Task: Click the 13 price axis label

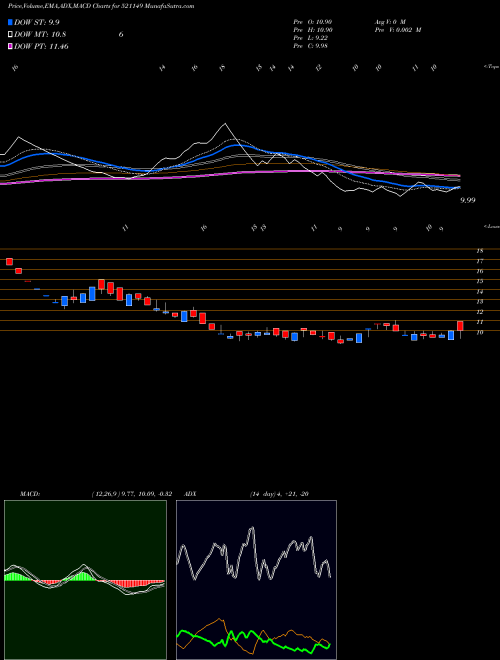Action: click(479, 302)
